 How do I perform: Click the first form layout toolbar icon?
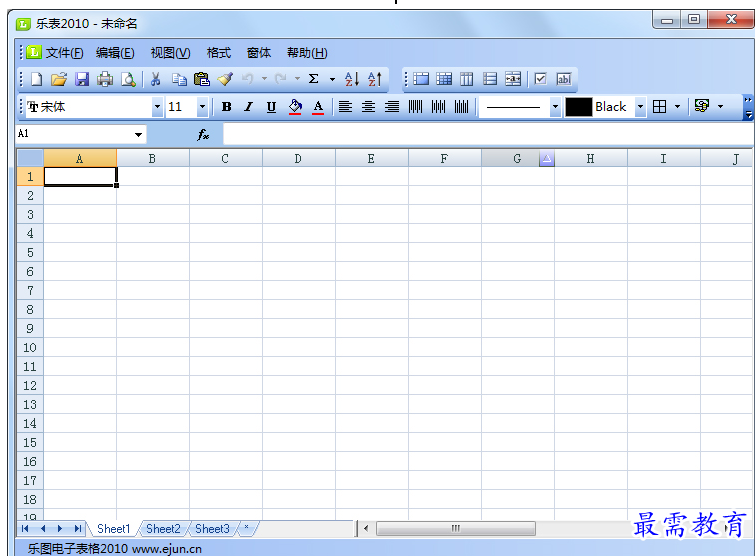pos(421,79)
